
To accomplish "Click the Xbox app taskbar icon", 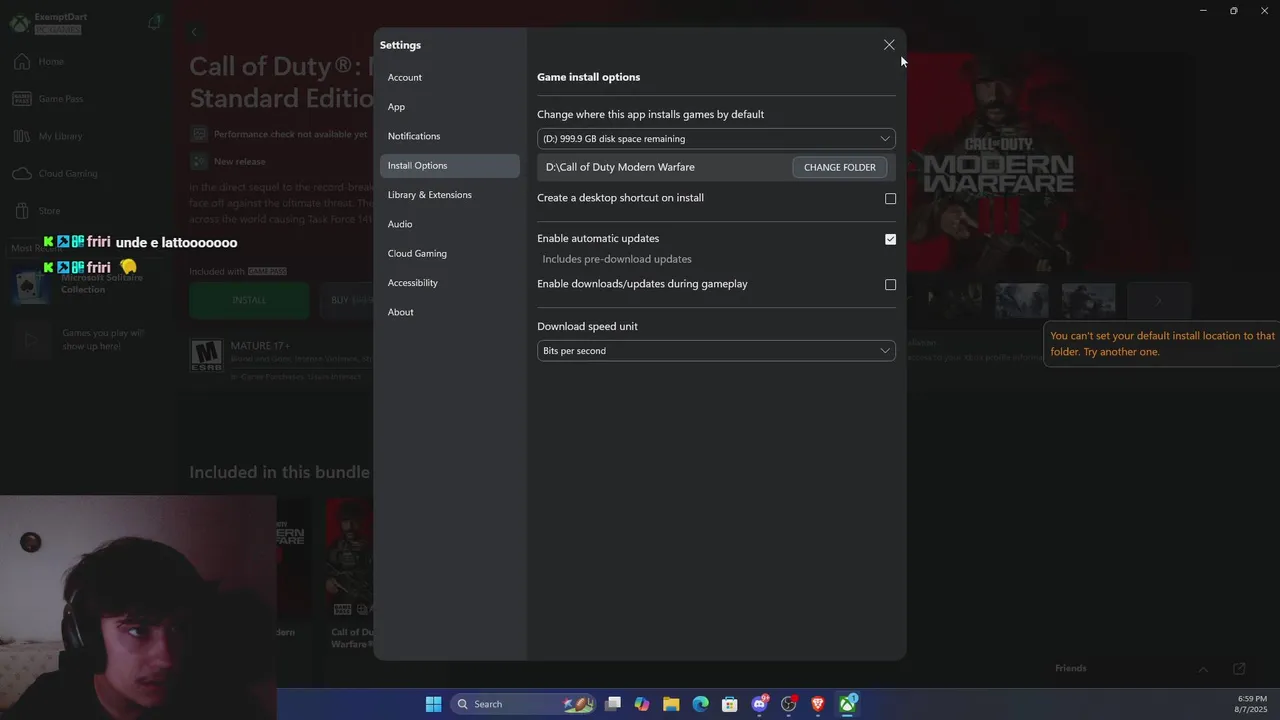I will click(x=848, y=704).
